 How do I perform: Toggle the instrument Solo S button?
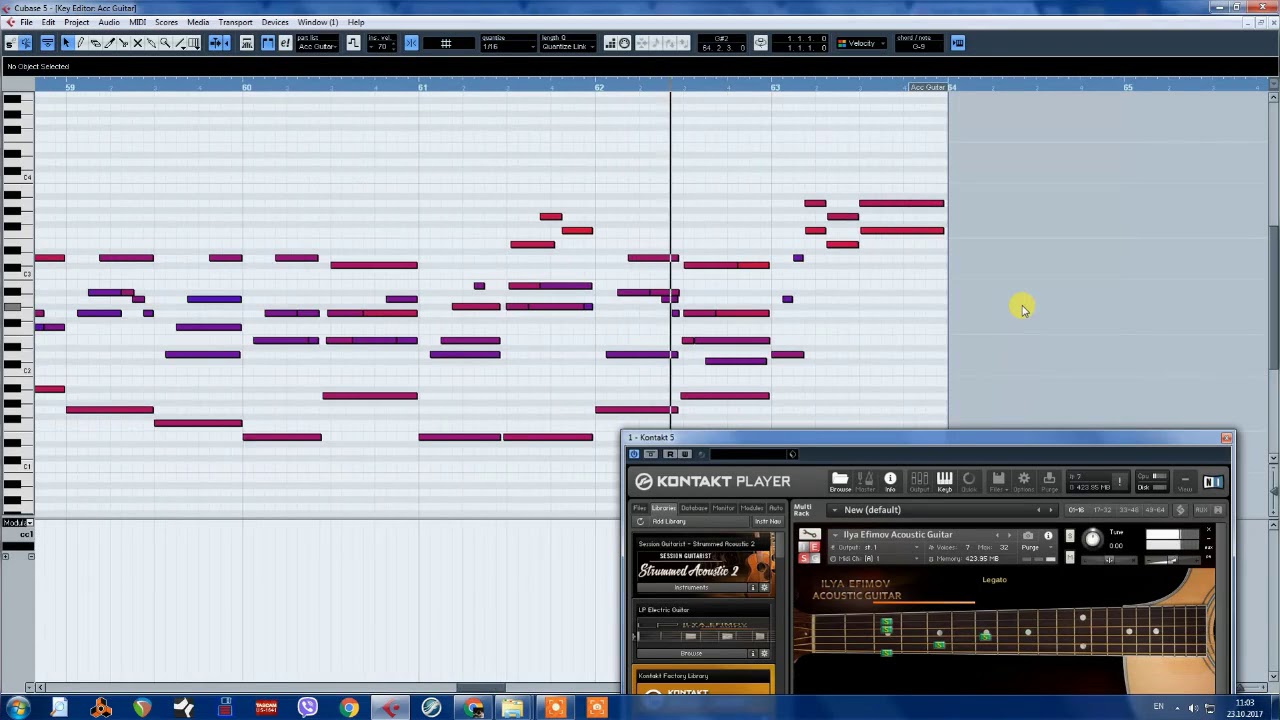1070,537
